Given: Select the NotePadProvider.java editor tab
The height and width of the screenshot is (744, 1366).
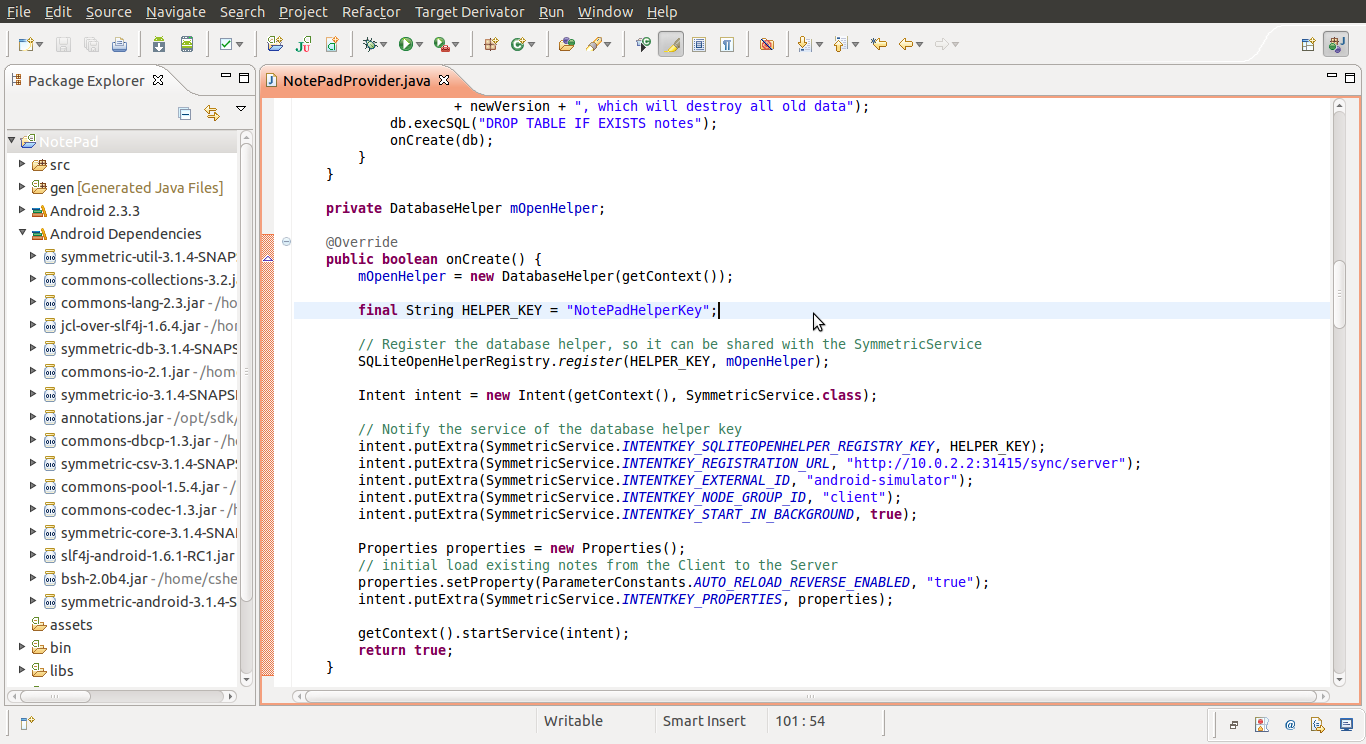Looking at the screenshot, I should tap(357, 80).
